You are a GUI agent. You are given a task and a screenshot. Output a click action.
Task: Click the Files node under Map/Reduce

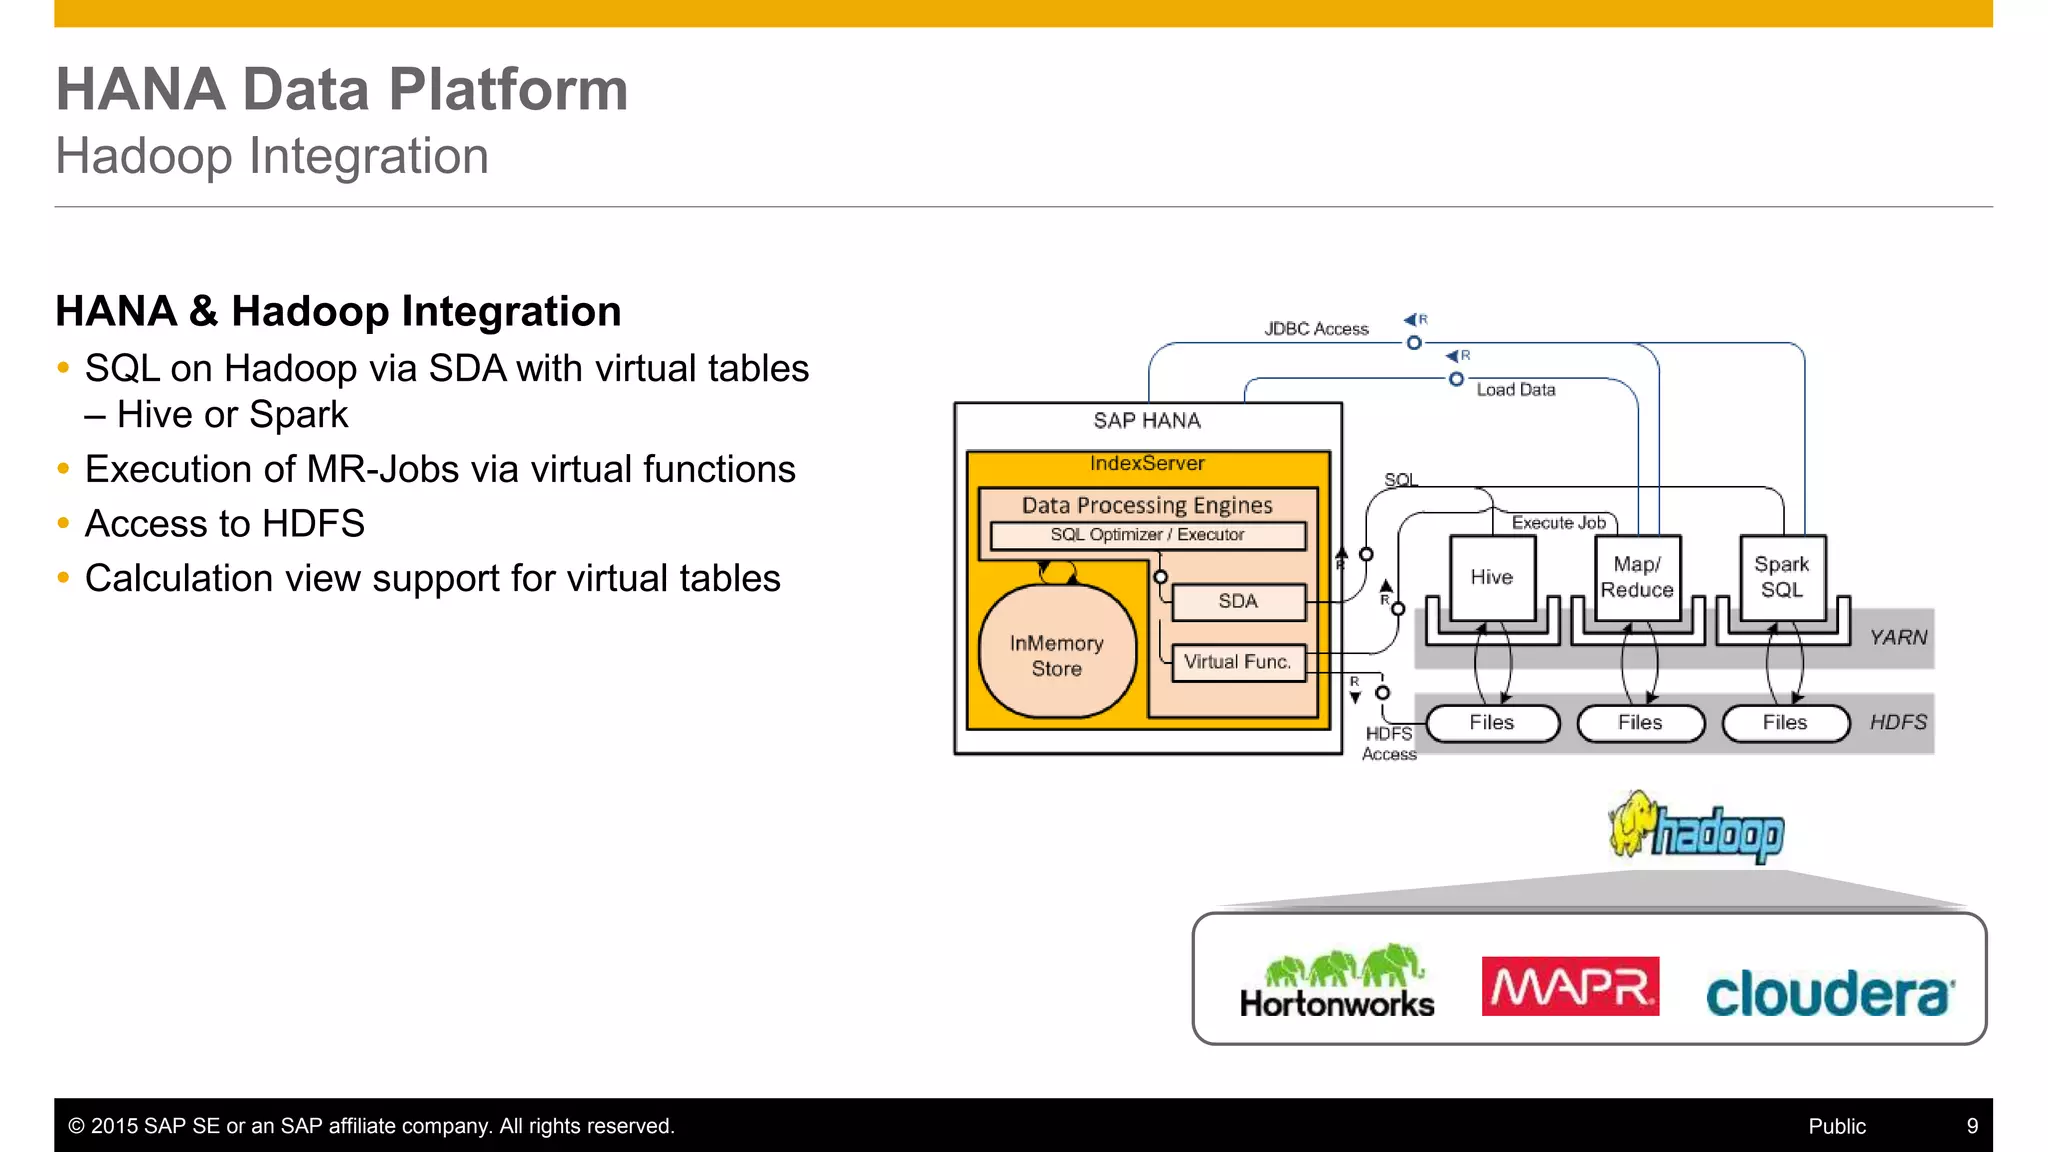pos(1641,723)
